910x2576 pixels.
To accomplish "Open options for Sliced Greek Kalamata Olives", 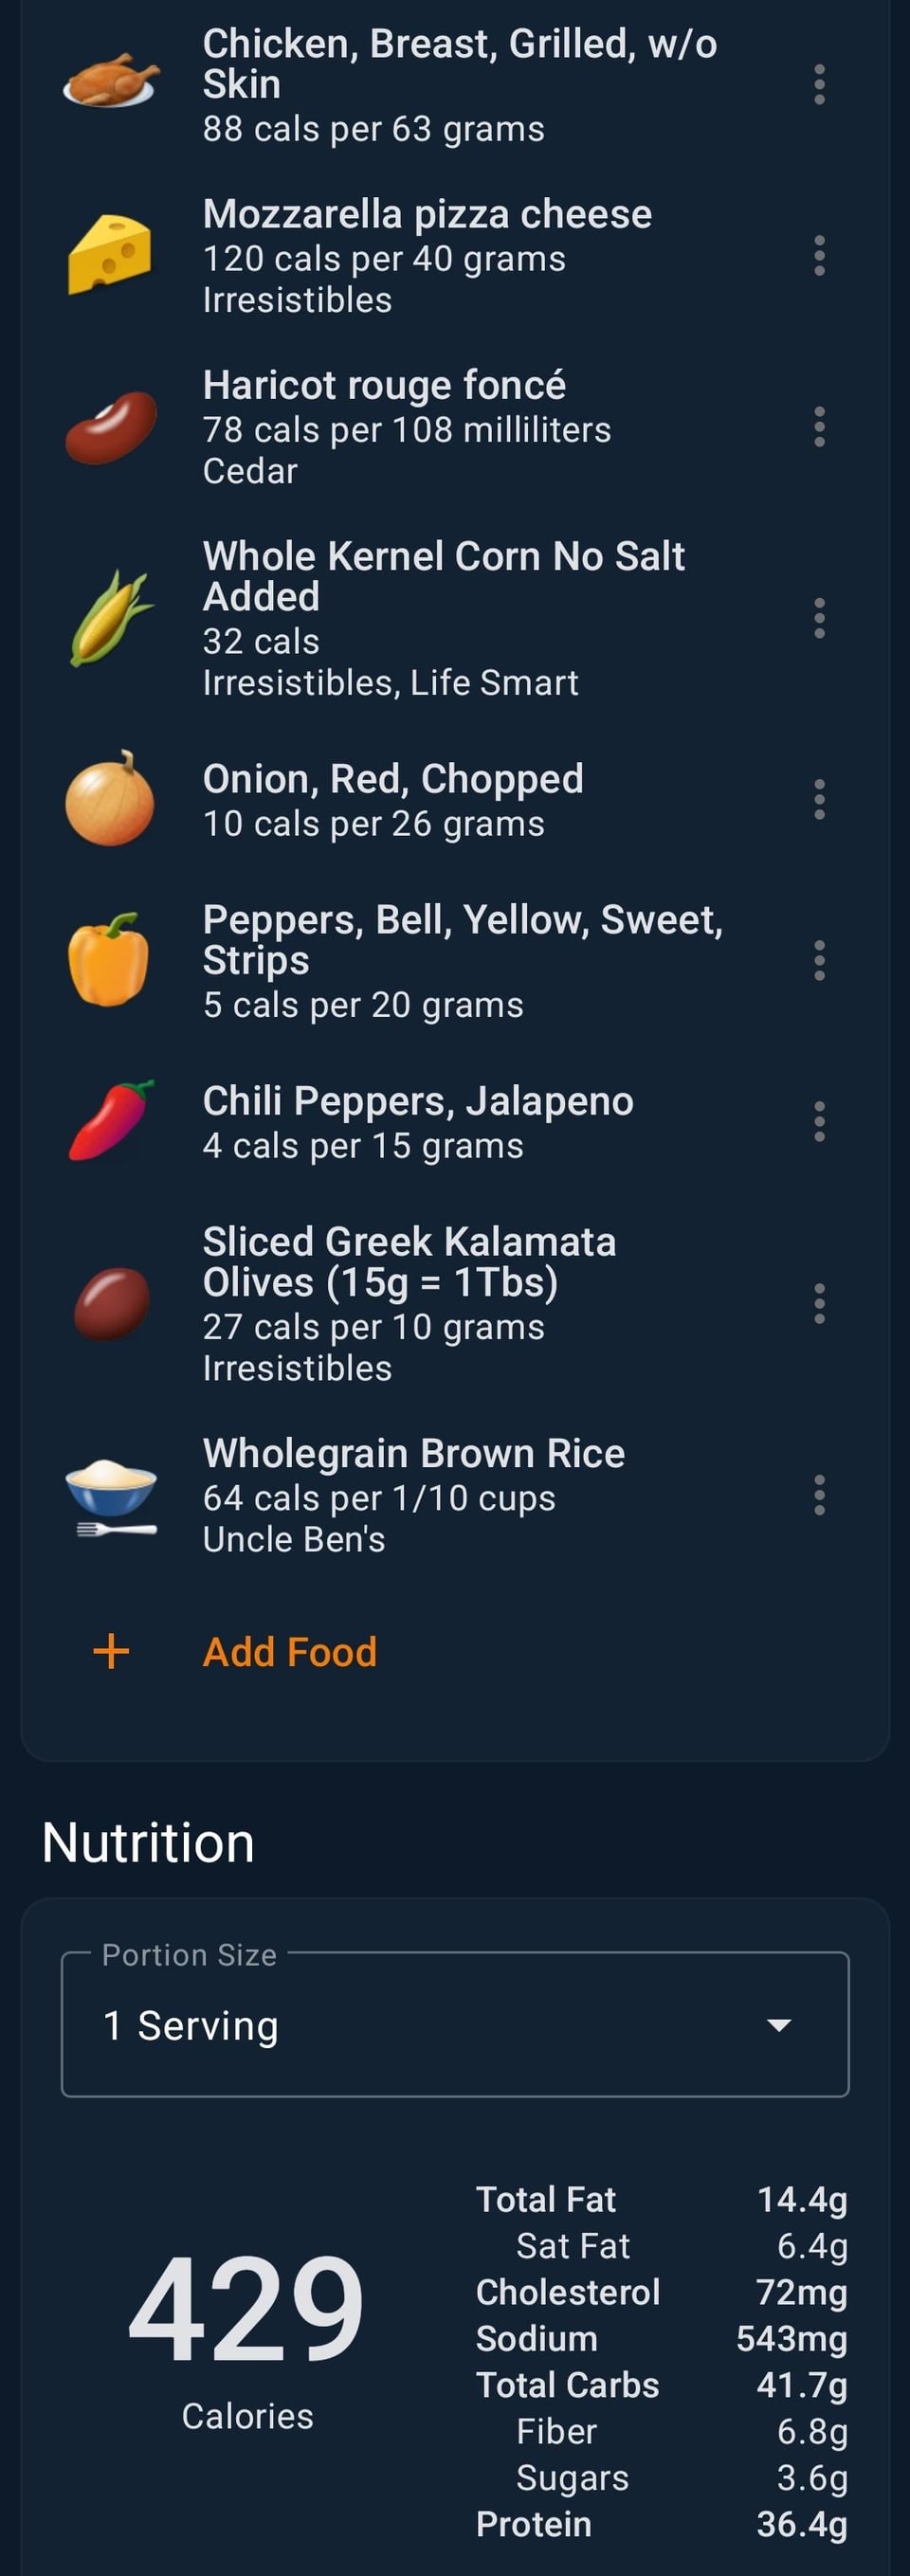I will coord(819,1304).
